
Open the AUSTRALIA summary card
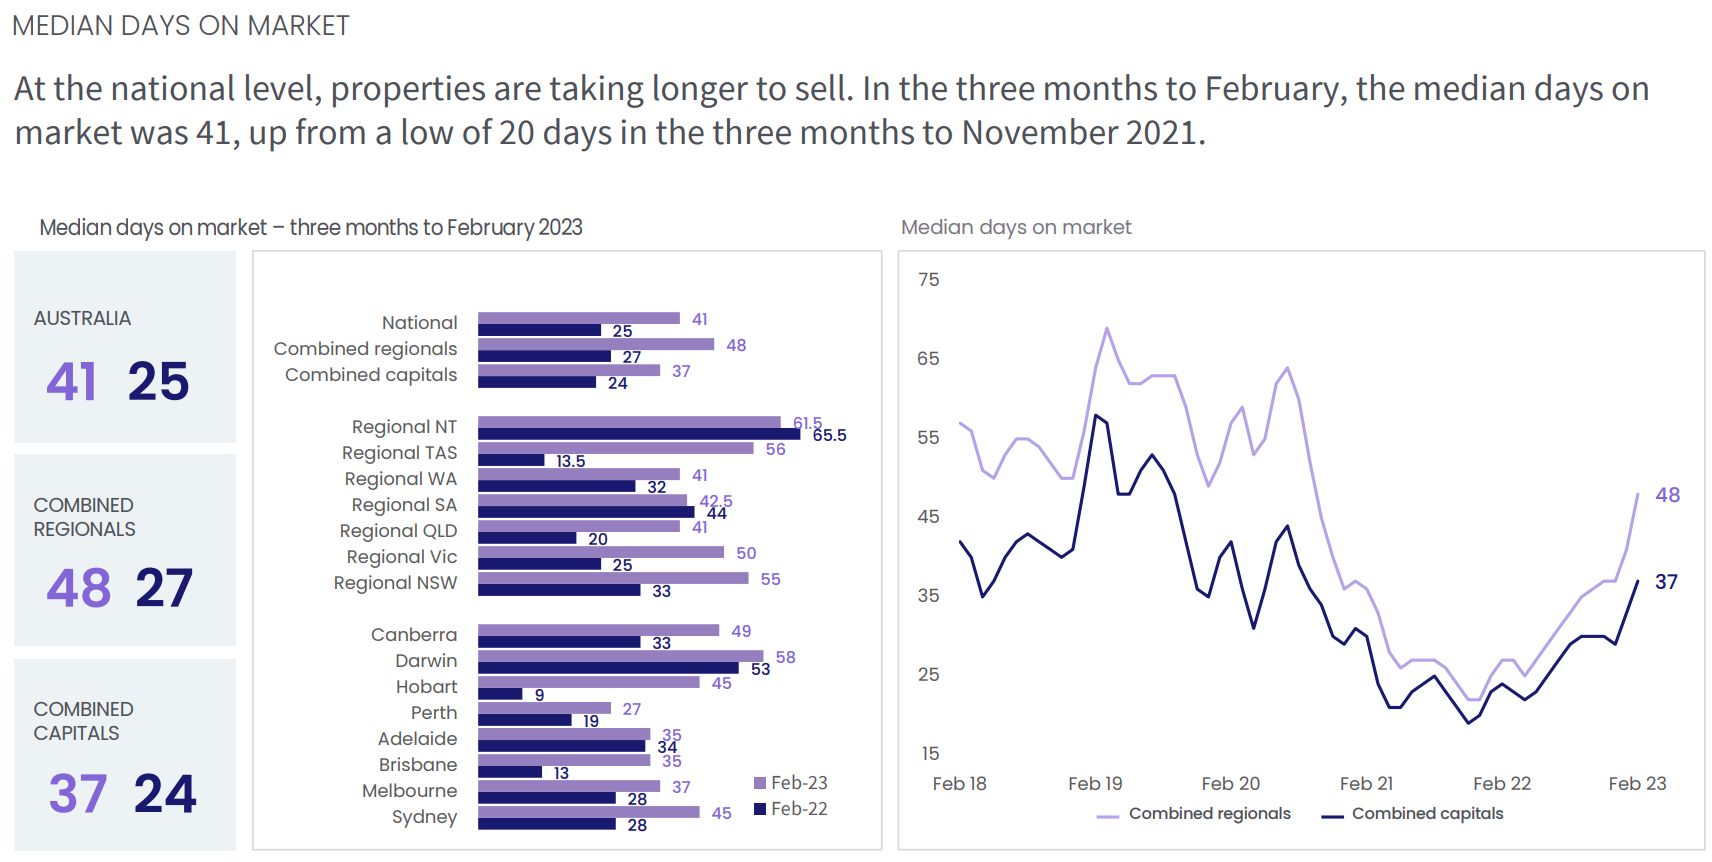click(125, 347)
